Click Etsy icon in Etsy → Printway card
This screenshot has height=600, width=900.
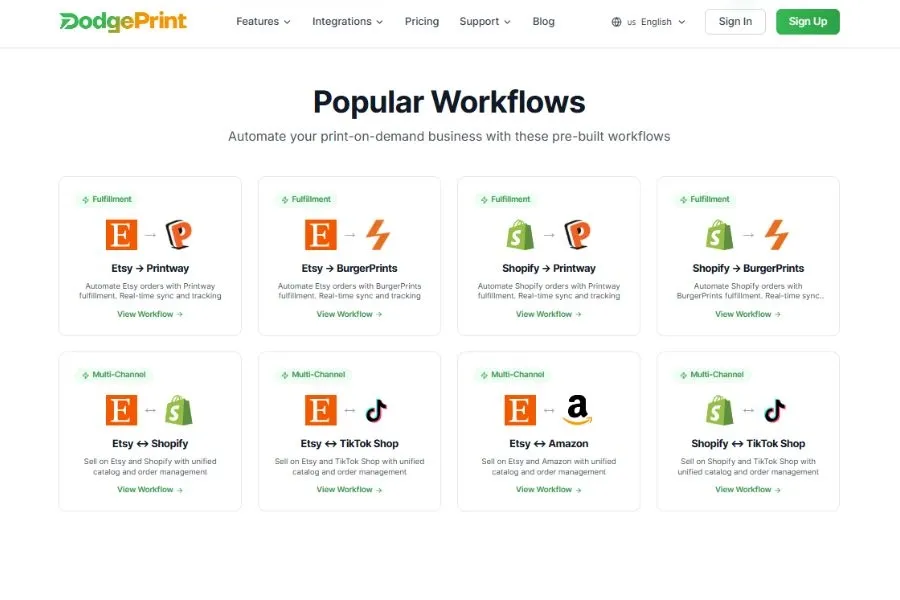[x=122, y=234]
